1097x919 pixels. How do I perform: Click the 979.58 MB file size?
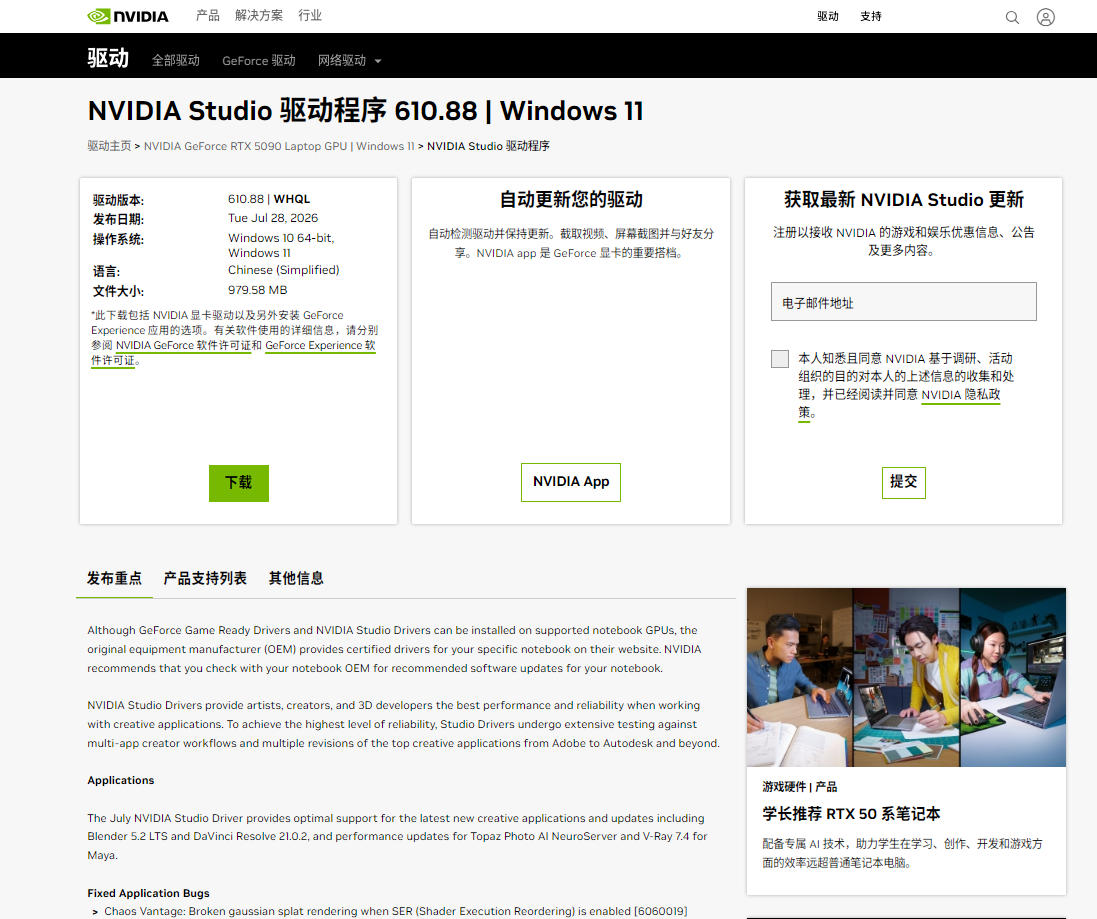click(257, 290)
